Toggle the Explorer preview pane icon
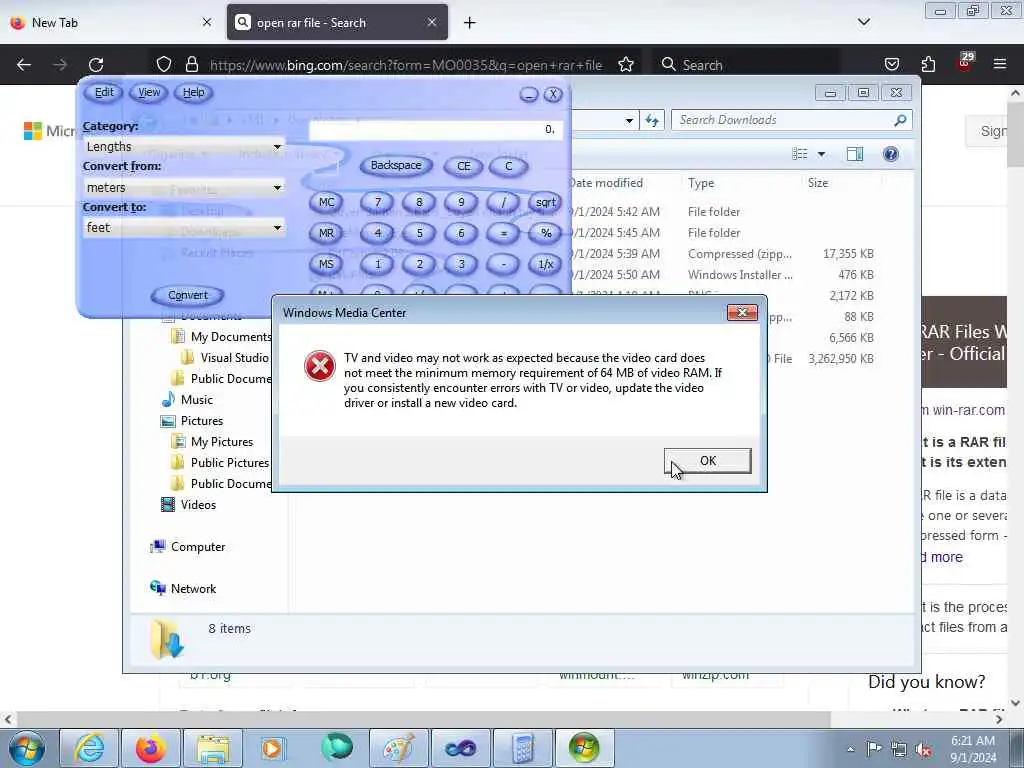 855,154
